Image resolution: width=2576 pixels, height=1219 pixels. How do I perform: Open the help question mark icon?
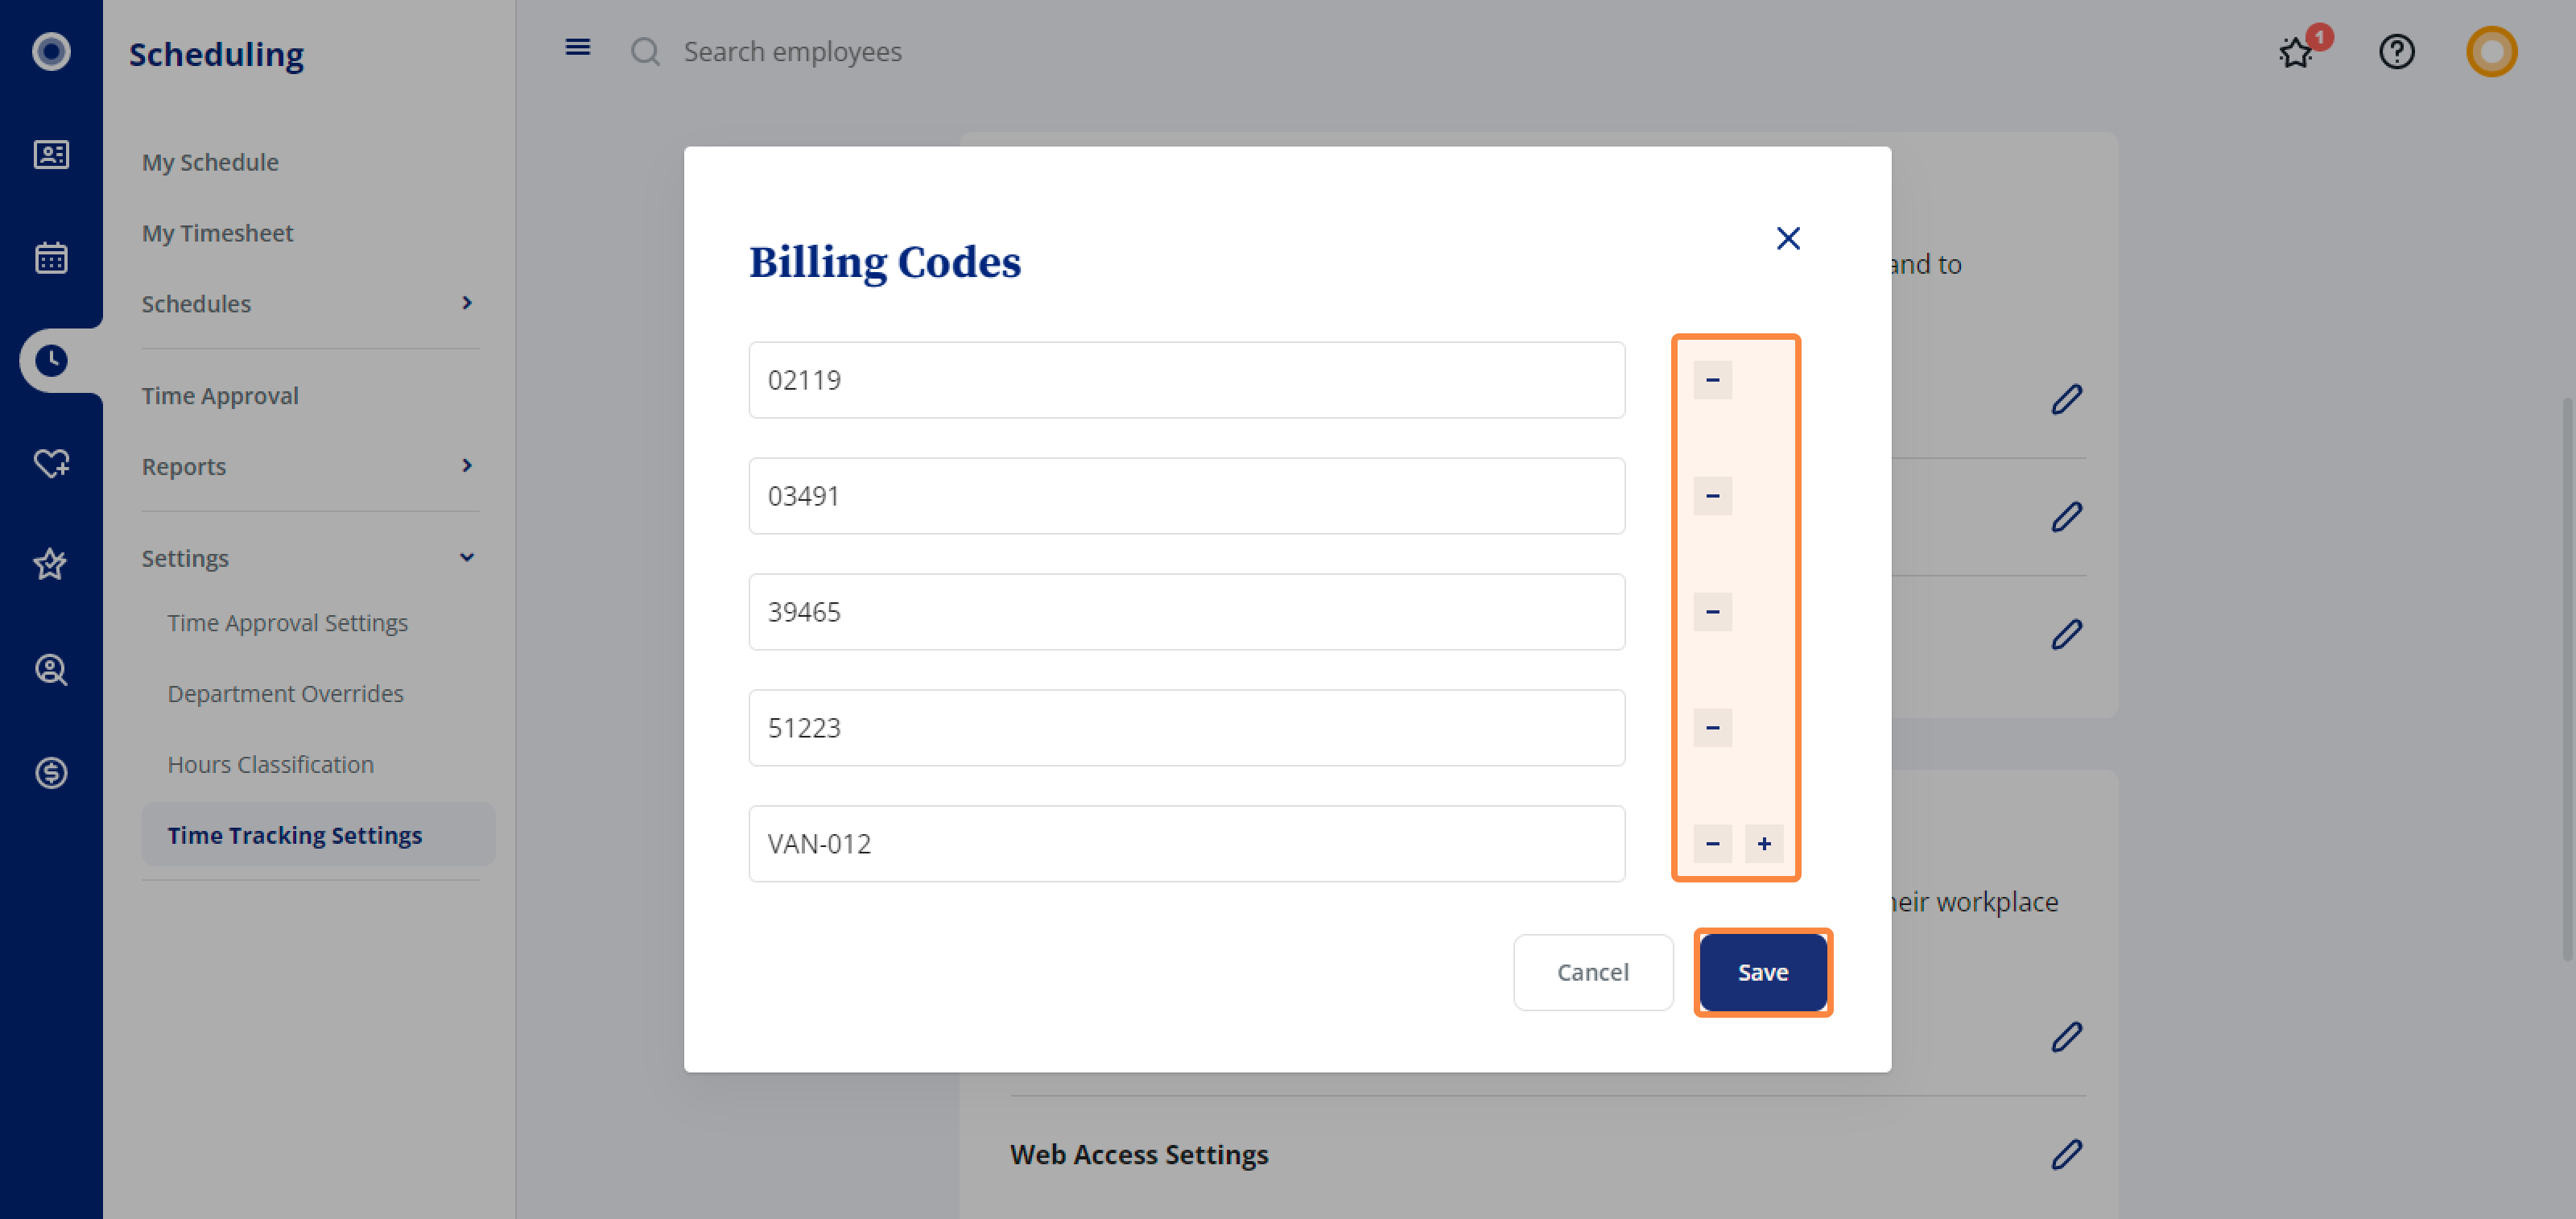(2396, 52)
